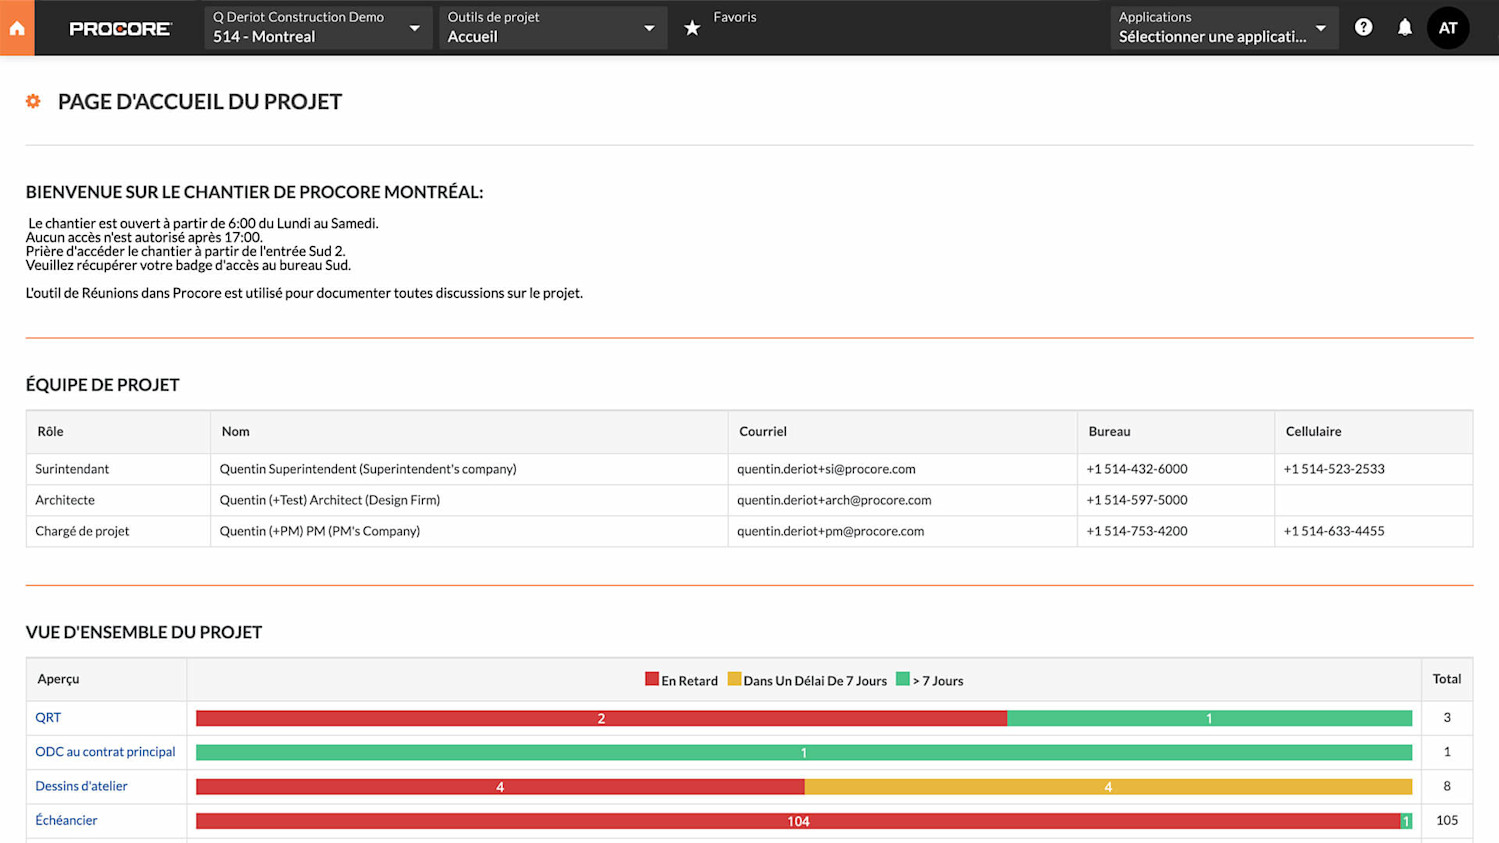Click the Bureau column header
This screenshot has height=843, width=1499.
point(1176,432)
